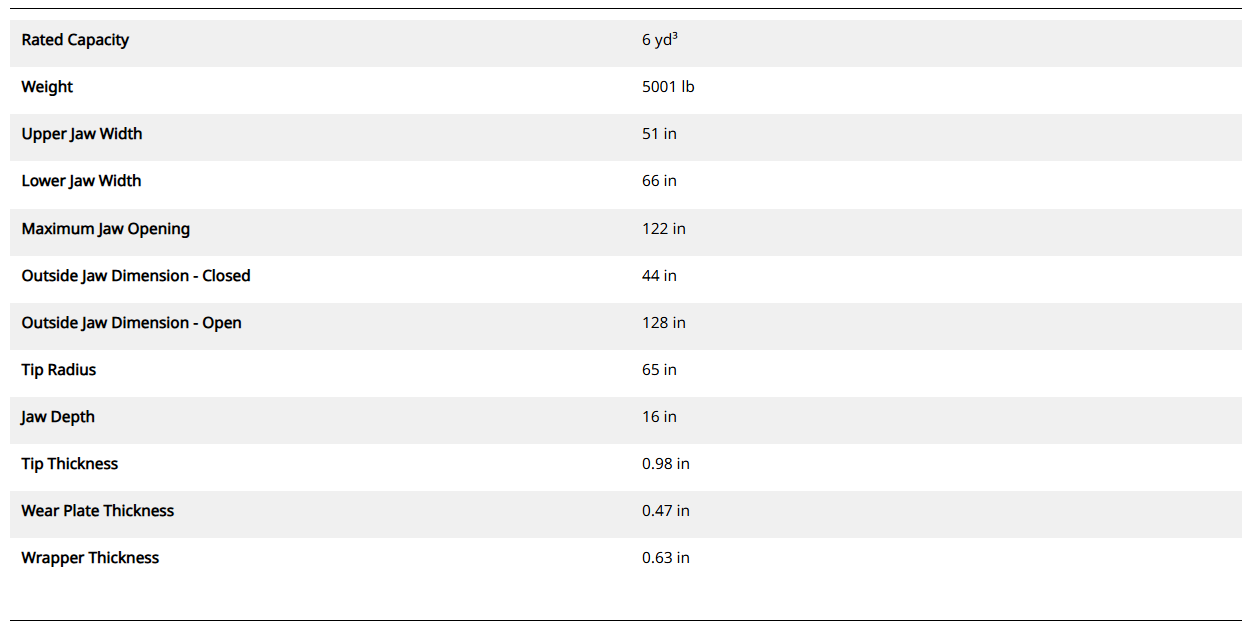Select the 5001 lb weight value
1258x632 pixels.
(x=668, y=87)
